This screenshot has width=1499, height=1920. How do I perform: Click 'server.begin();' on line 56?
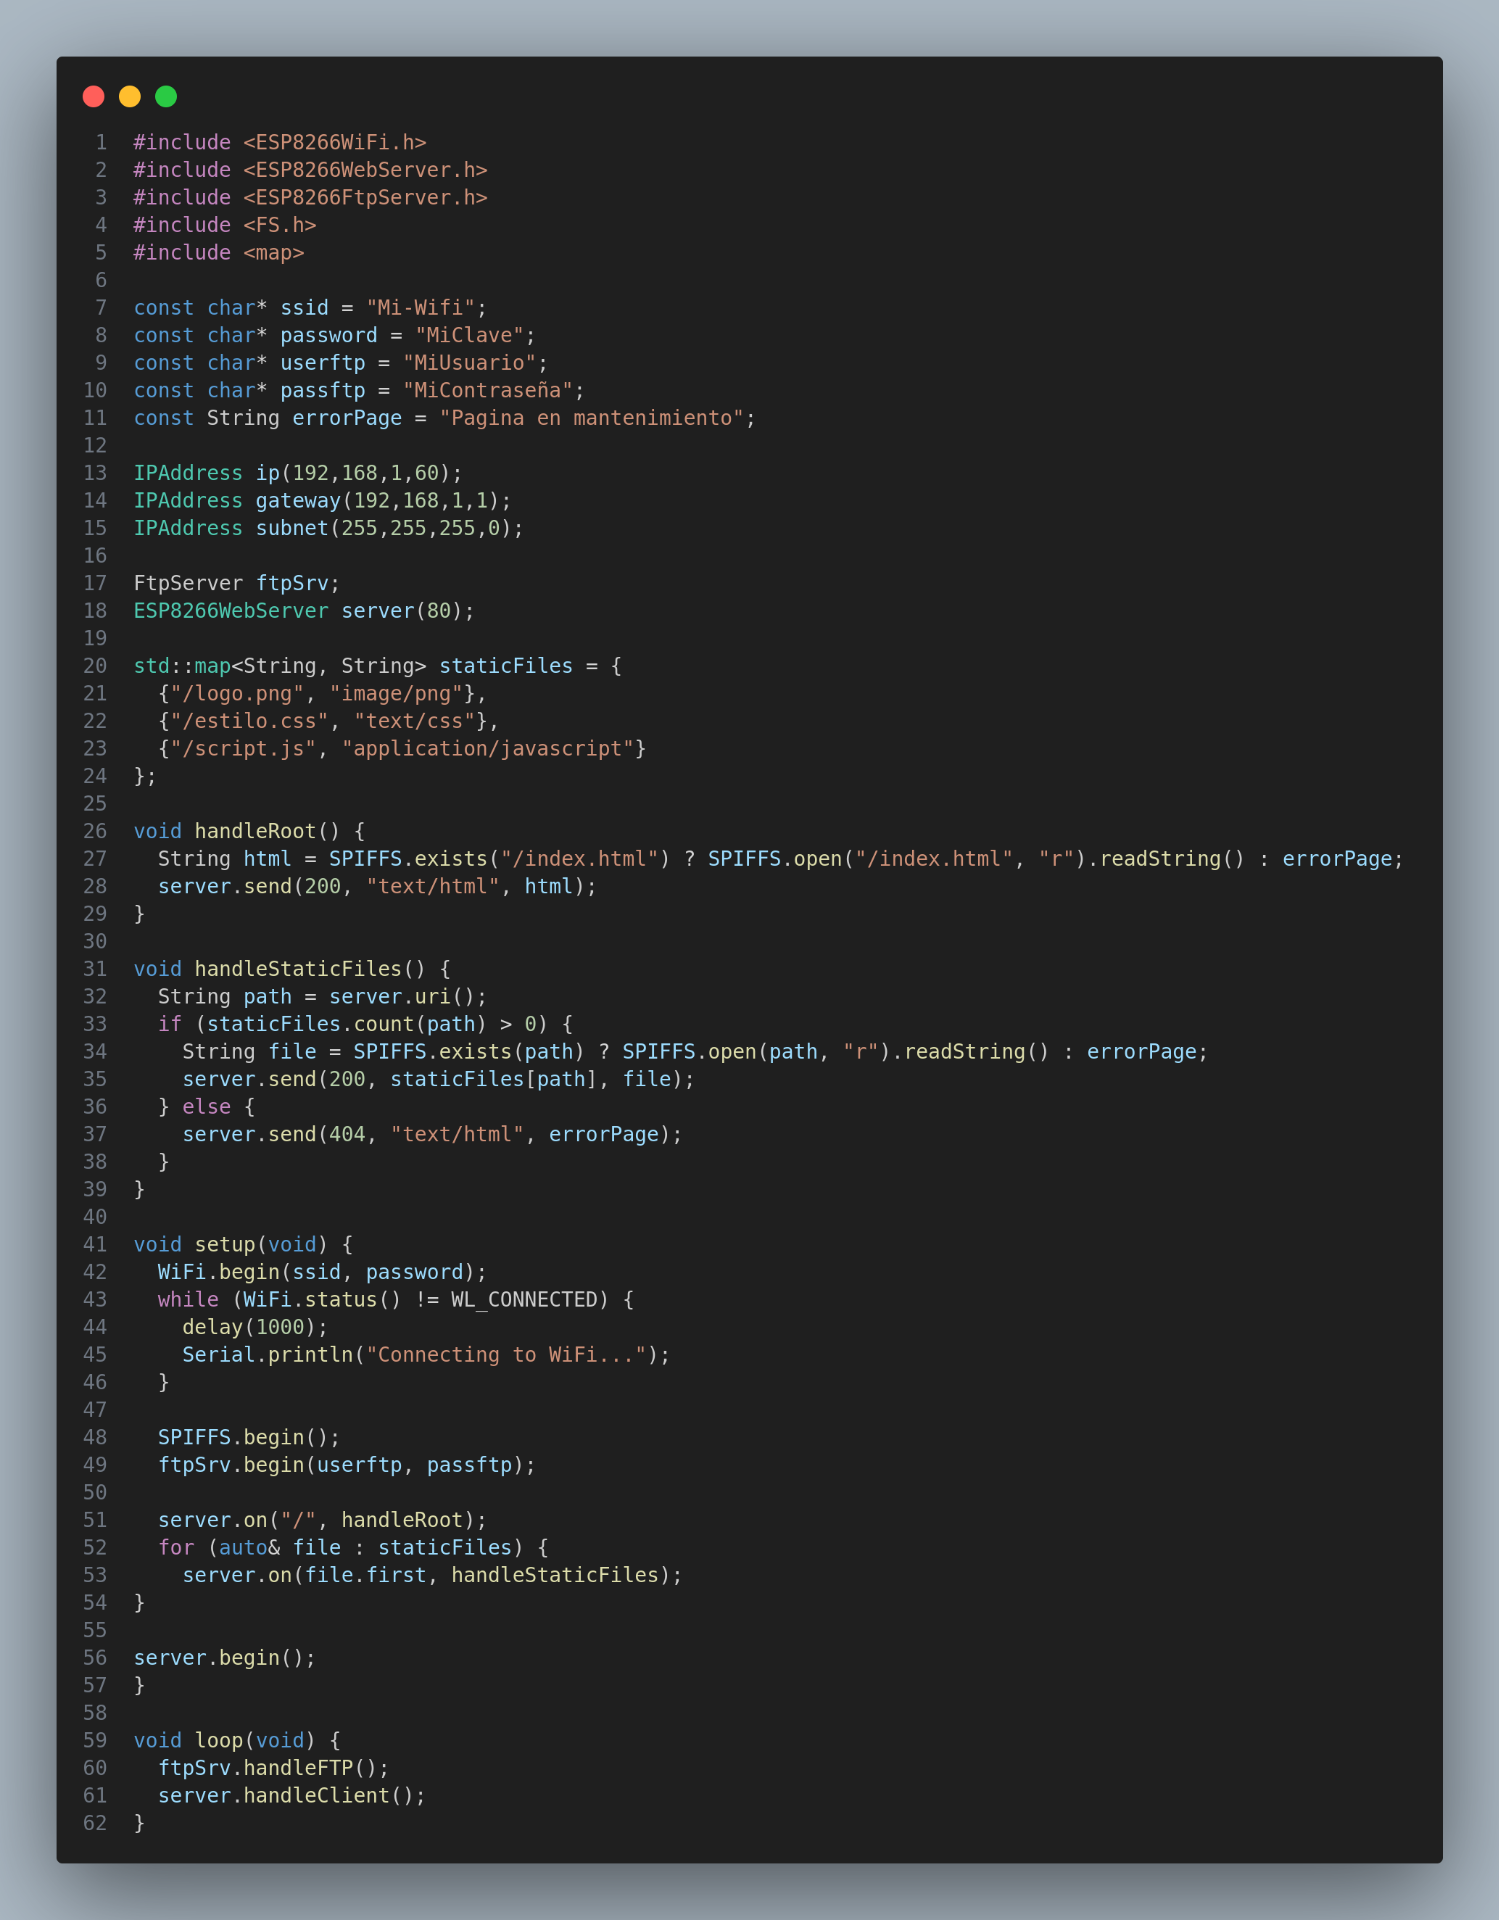pyautogui.click(x=225, y=1657)
